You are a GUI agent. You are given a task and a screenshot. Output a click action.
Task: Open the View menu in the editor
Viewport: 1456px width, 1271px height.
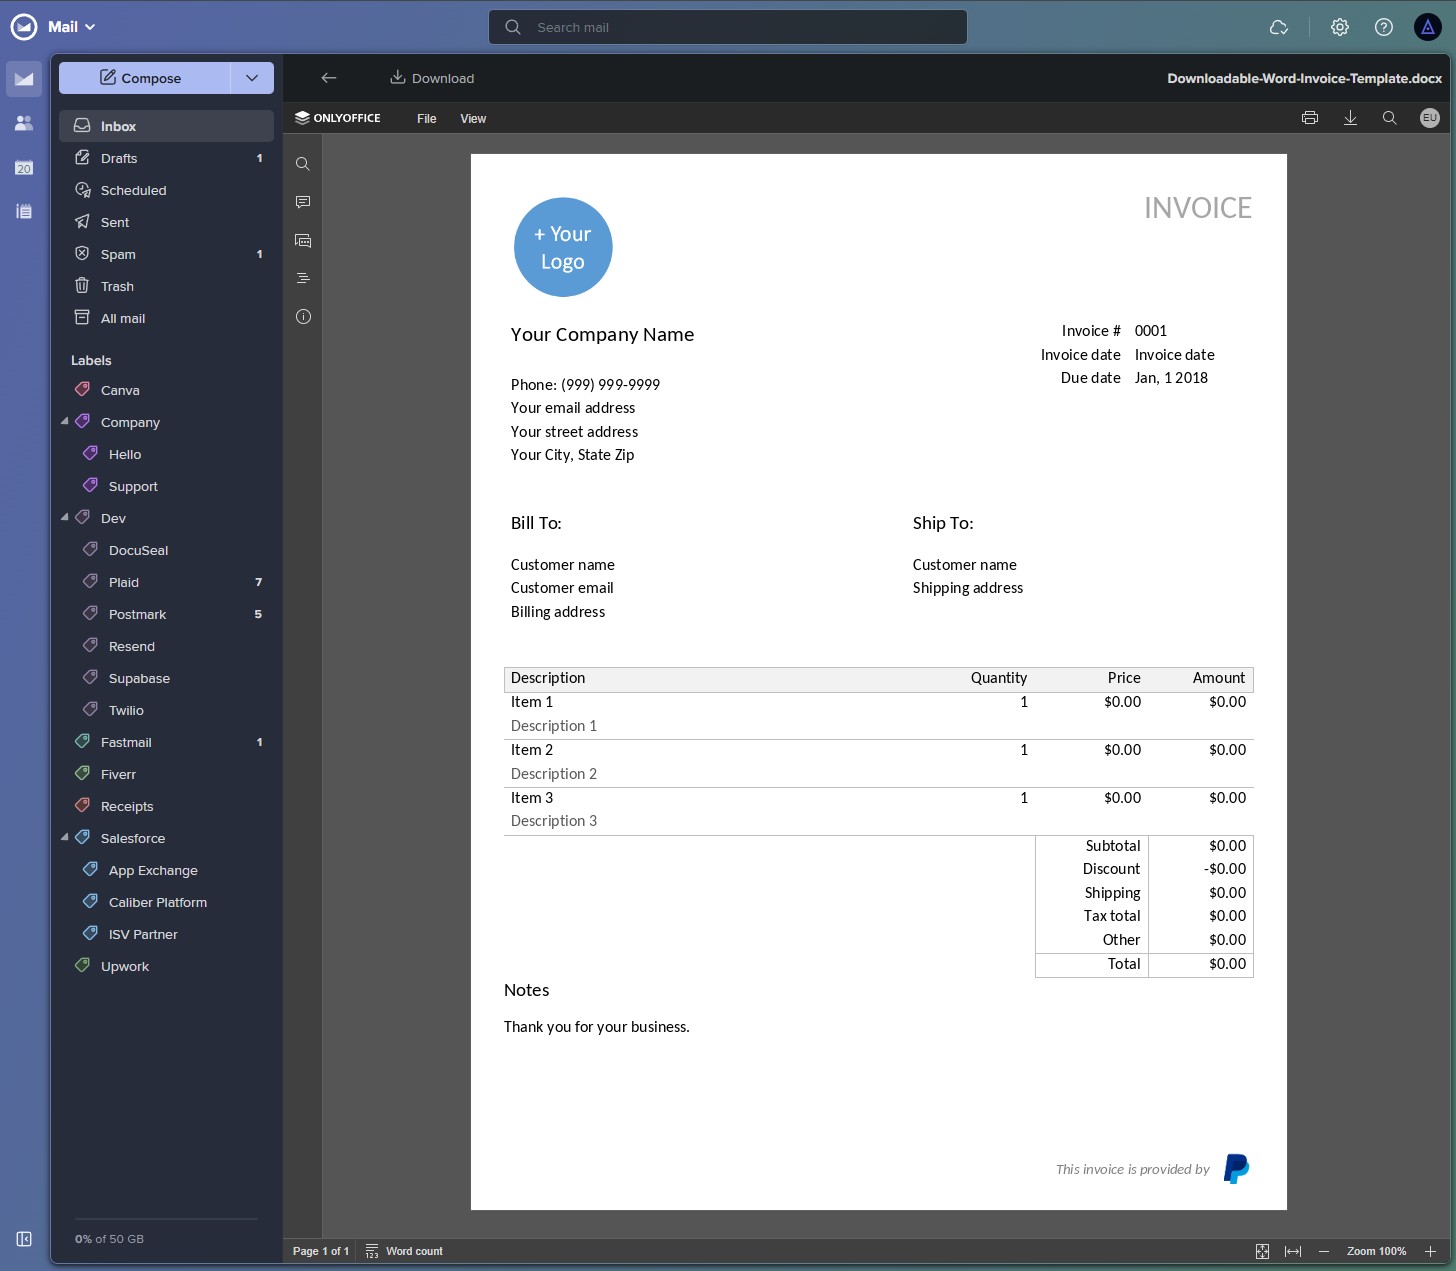point(473,118)
